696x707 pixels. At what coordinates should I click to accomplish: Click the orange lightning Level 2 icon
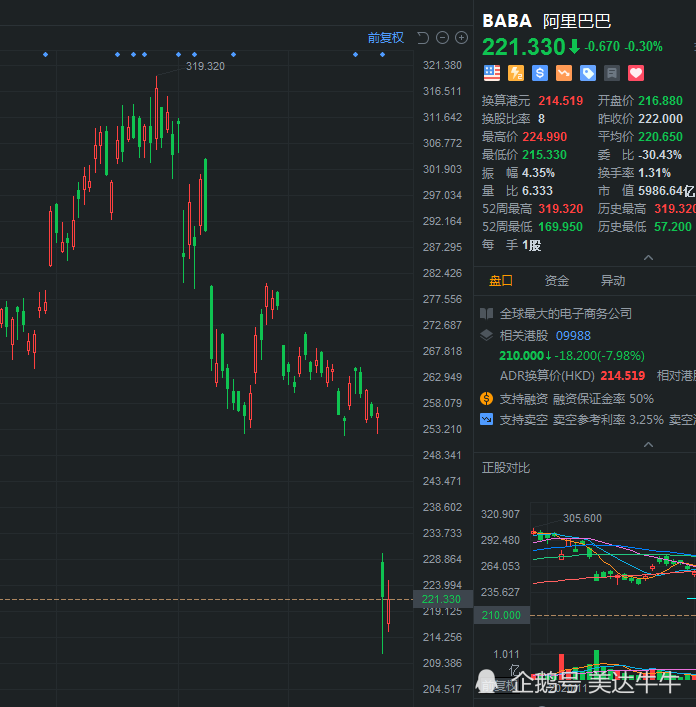pos(516,73)
